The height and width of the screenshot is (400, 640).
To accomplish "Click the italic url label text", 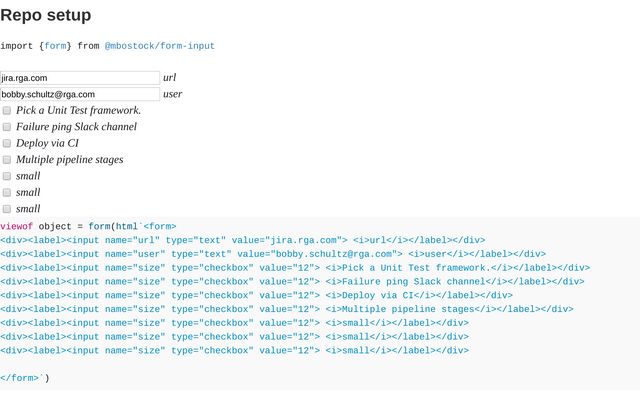I will (x=171, y=77).
